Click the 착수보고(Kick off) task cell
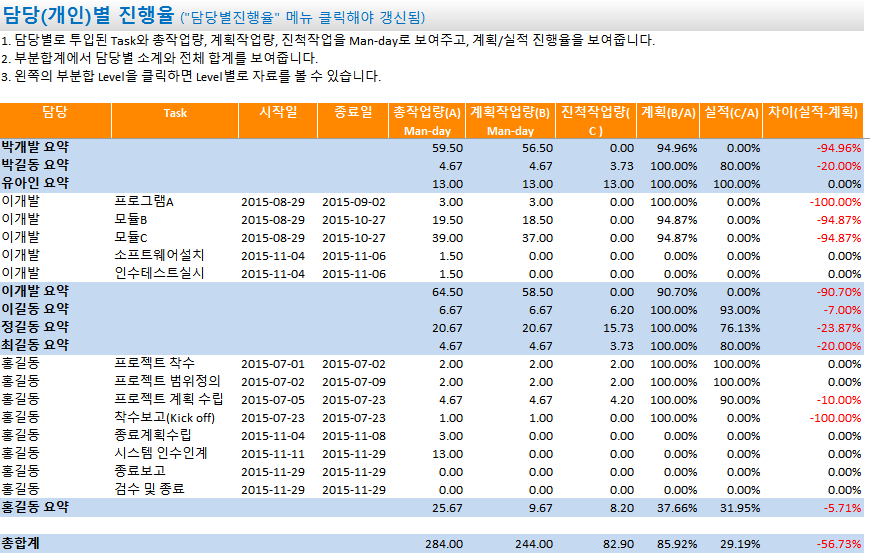Viewport: 870px width, 557px height. (164, 418)
